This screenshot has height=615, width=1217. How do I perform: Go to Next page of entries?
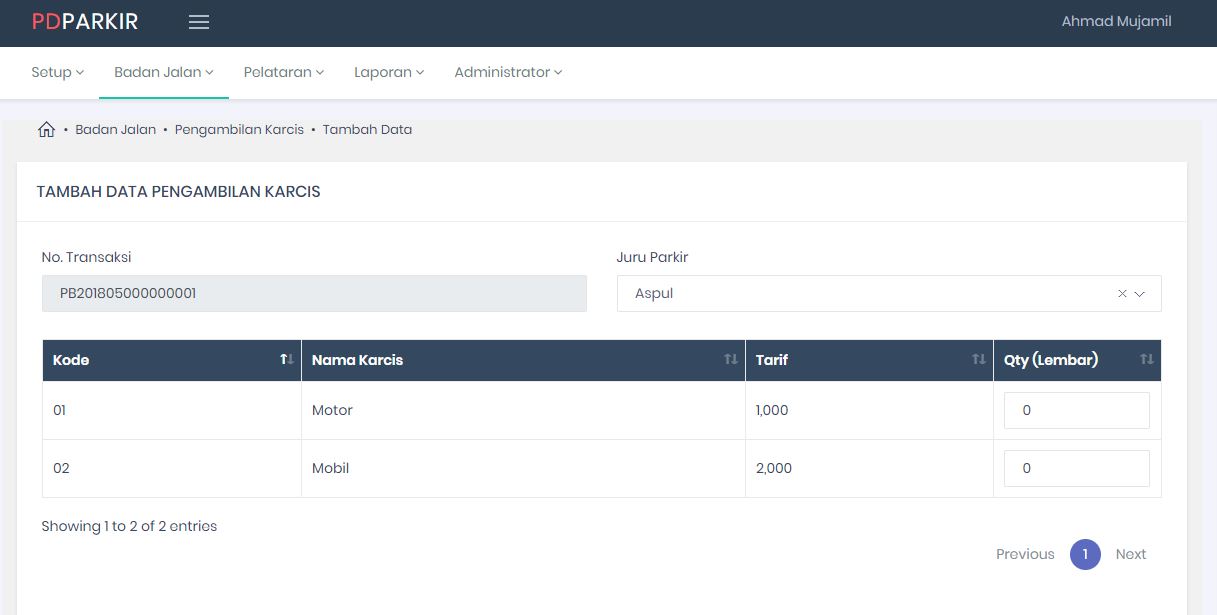click(1130, 554)
